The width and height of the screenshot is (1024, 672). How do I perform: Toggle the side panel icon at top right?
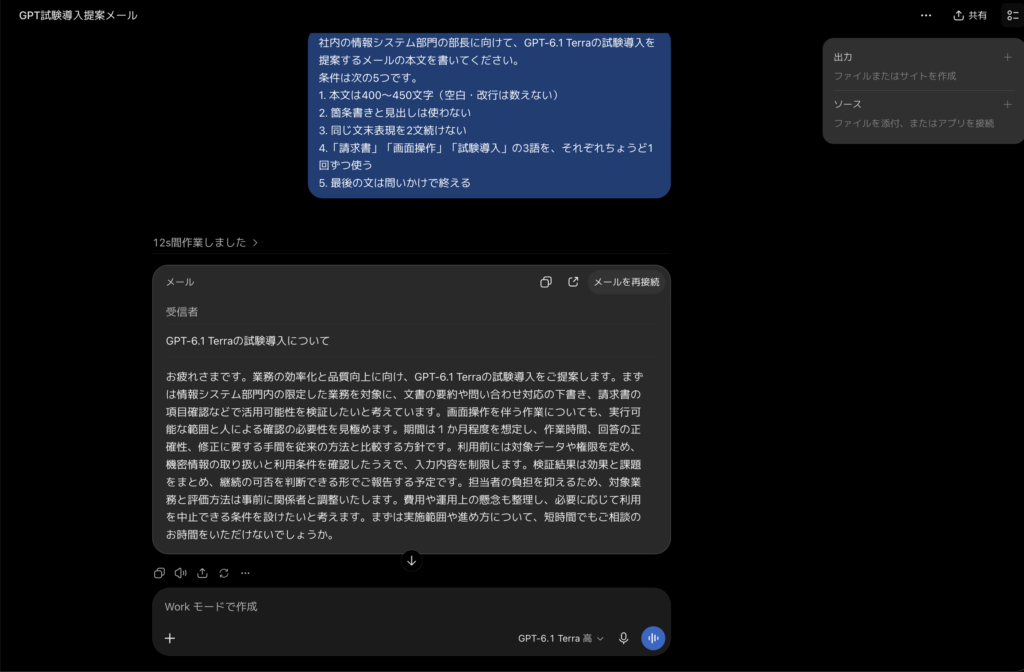[1012, 15]
